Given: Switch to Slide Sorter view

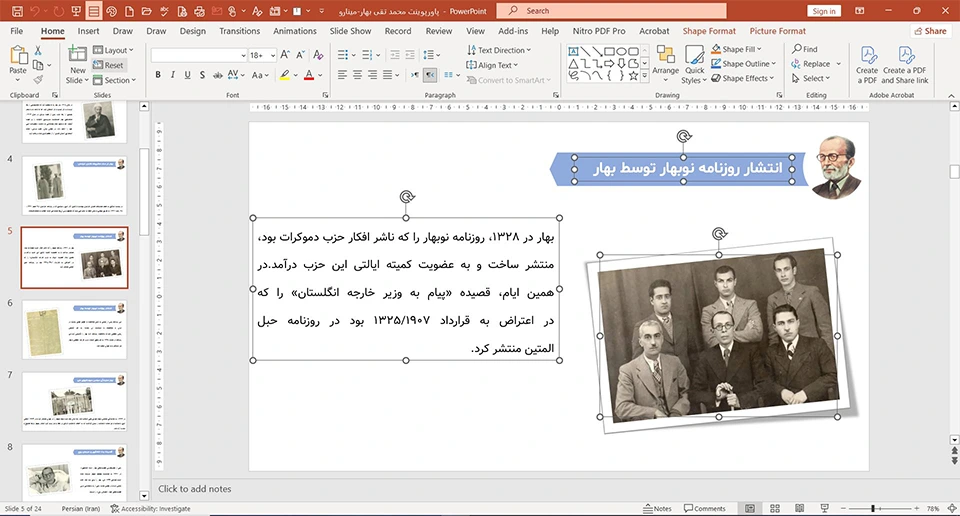Looking at the screenshot, I should tap(774, 509).
